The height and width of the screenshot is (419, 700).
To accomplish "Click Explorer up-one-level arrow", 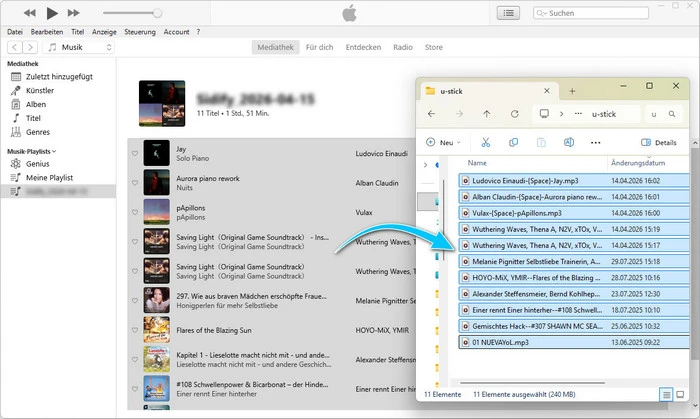I will pos(487,114).
